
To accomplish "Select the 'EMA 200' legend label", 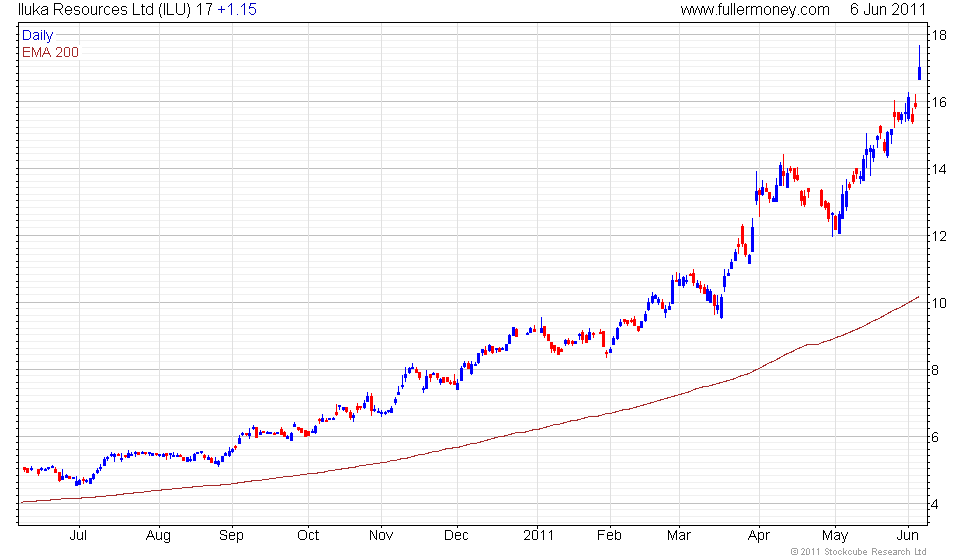I will [x=51, y=52].
